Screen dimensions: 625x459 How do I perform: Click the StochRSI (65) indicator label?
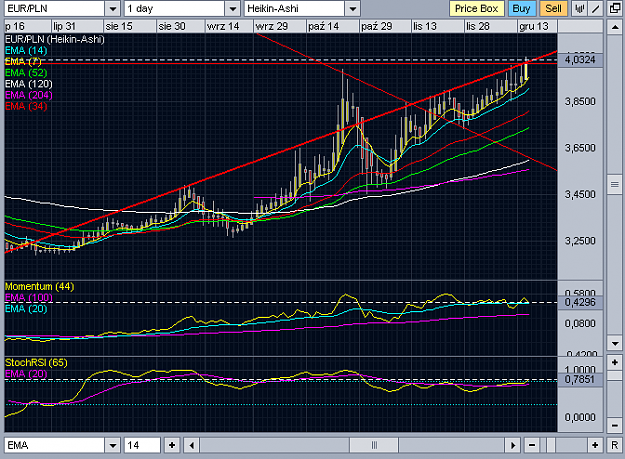(x=36, y=363)
